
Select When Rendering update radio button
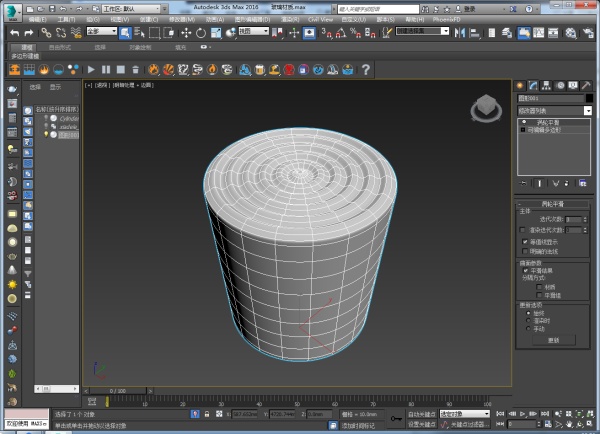pos(528,321)
